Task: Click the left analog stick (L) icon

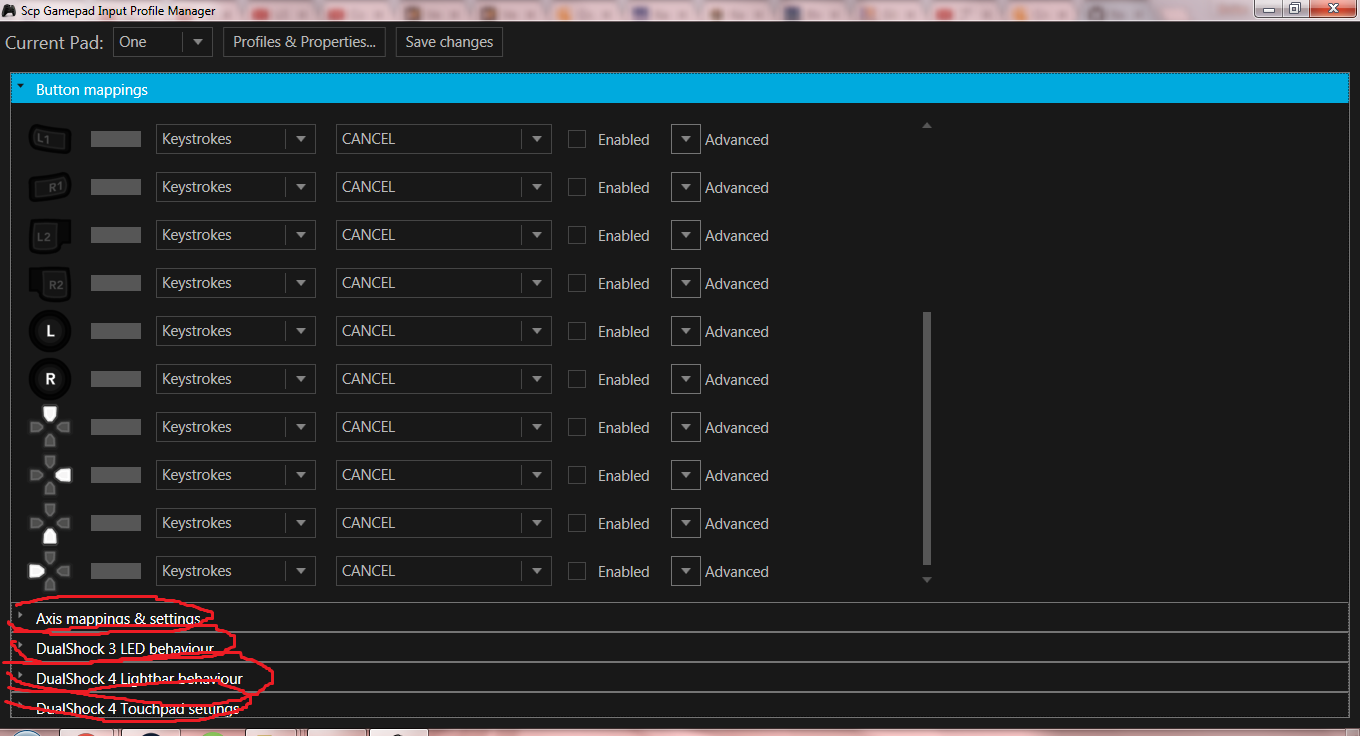Action: coord(50,331)
